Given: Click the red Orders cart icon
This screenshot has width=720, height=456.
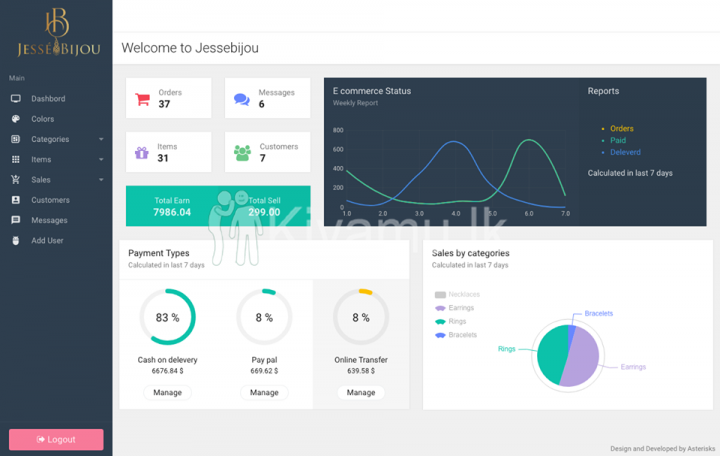Looking at the screenshot, I should pyautogui.click(x=143, y=99).
